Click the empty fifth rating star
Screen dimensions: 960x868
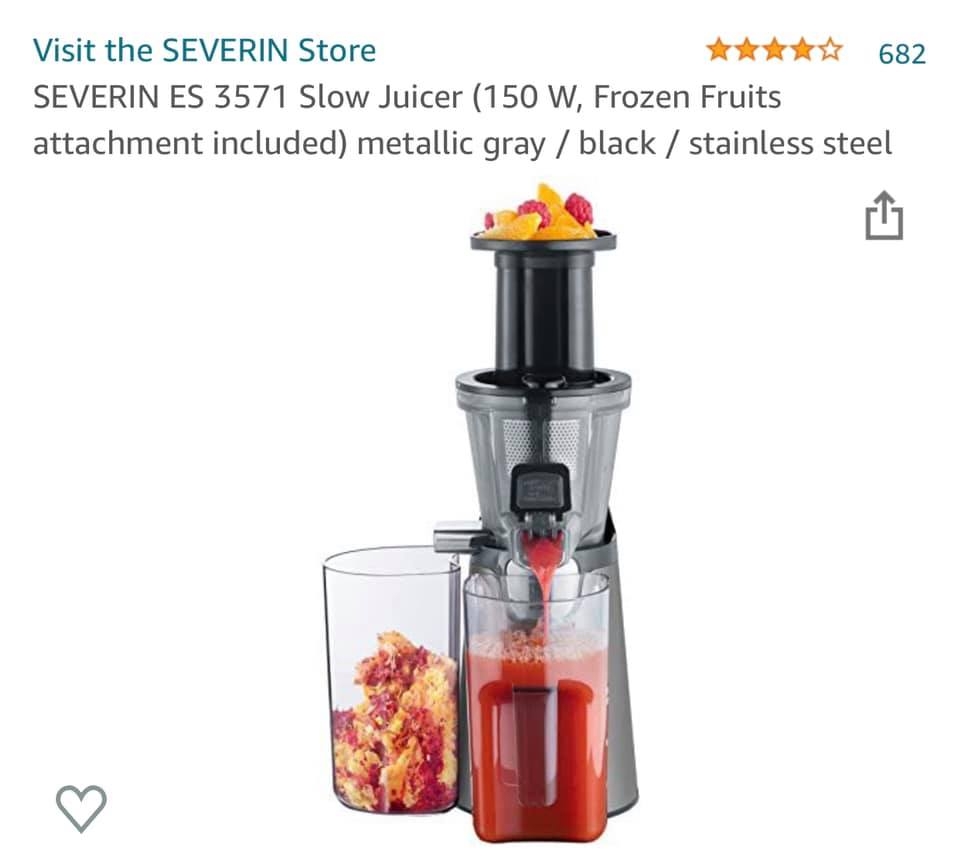[830, 50]
